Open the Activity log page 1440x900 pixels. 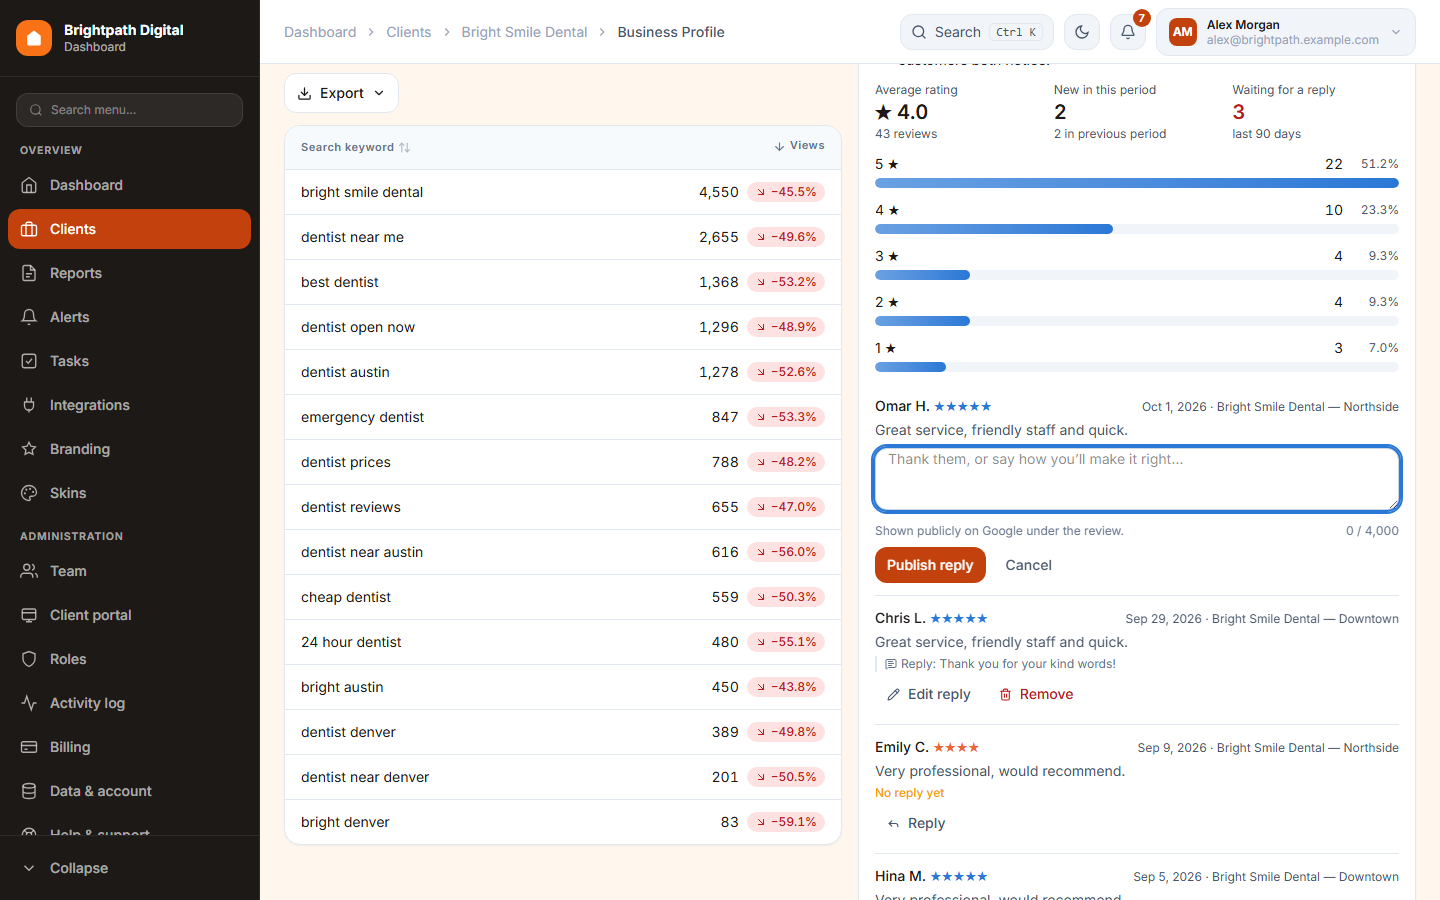129,703
